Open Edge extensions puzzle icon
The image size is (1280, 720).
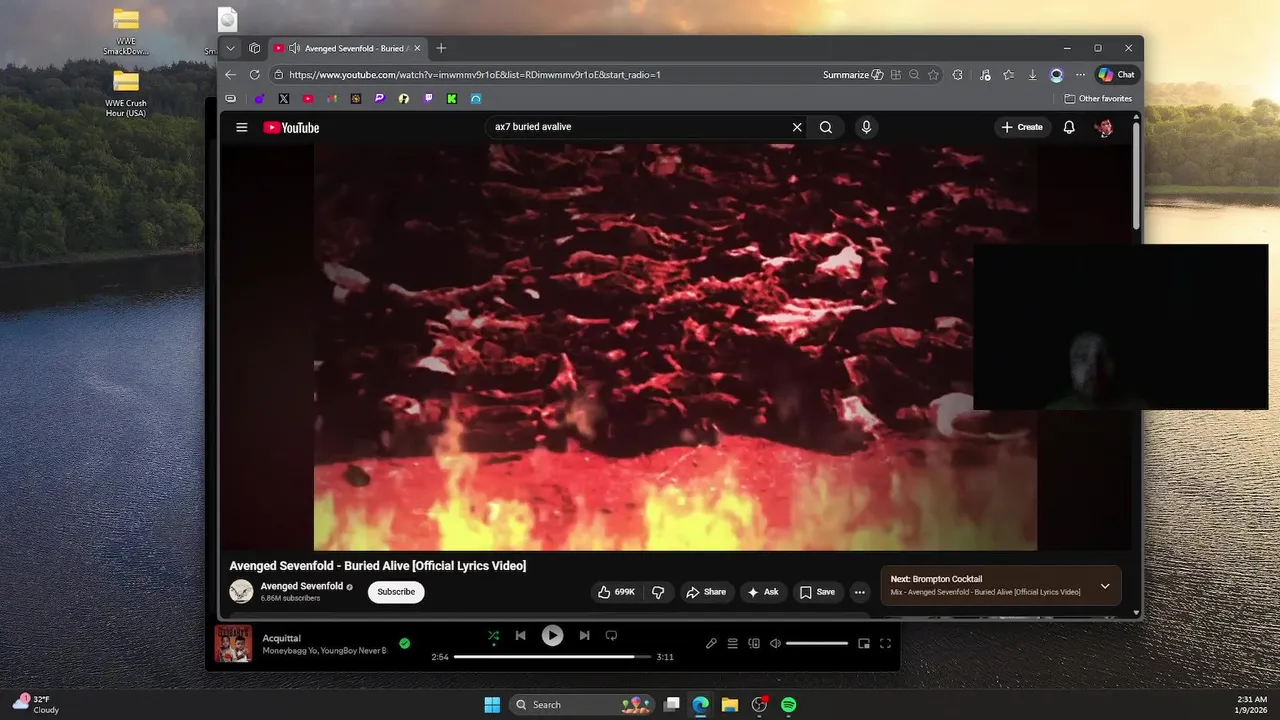pos(957,75)
